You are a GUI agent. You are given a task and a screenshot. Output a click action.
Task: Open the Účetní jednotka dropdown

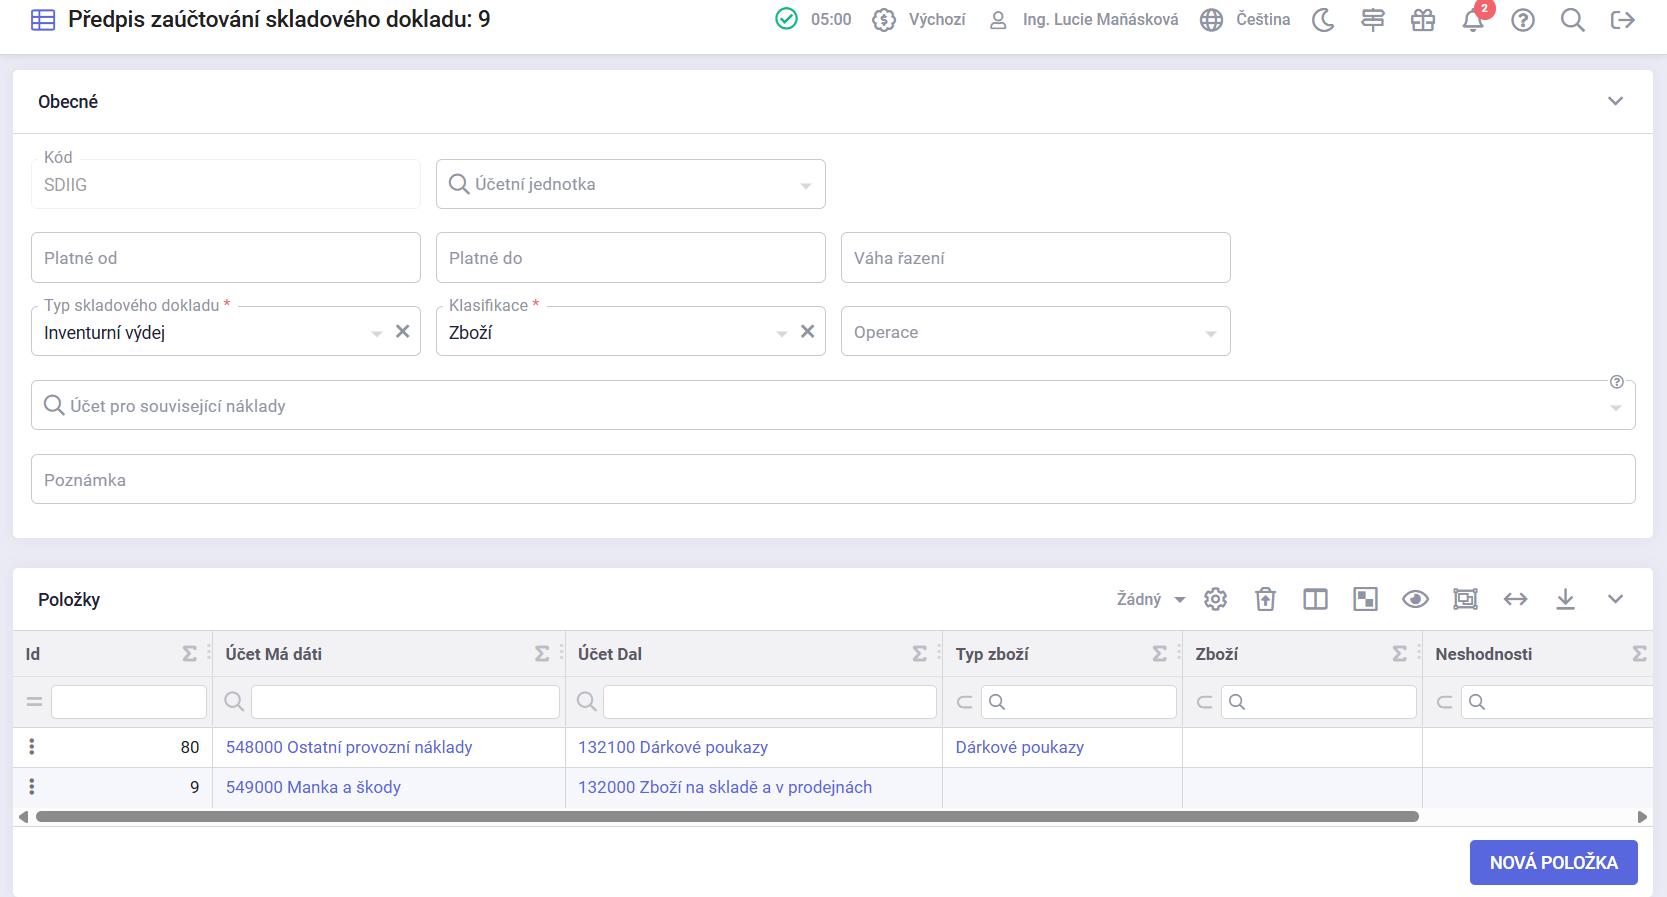(x=630, y=184)
